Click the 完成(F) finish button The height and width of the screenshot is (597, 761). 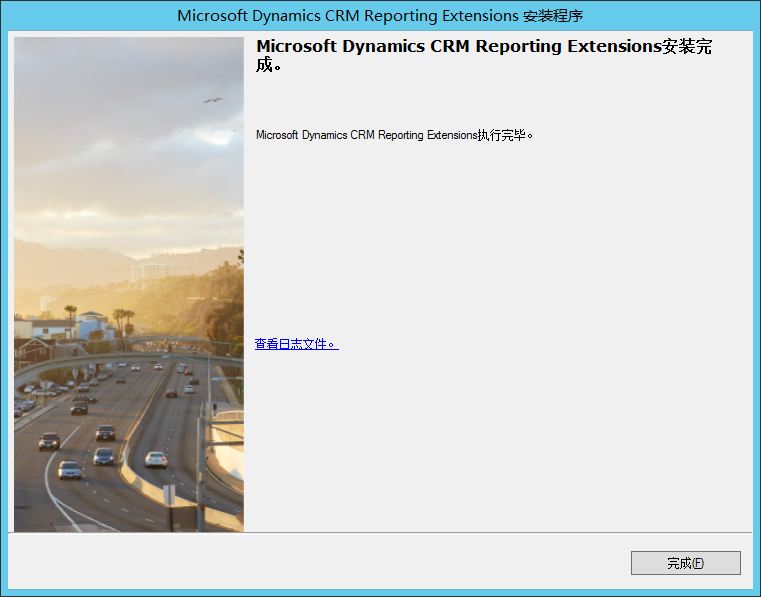click(685, 563)
